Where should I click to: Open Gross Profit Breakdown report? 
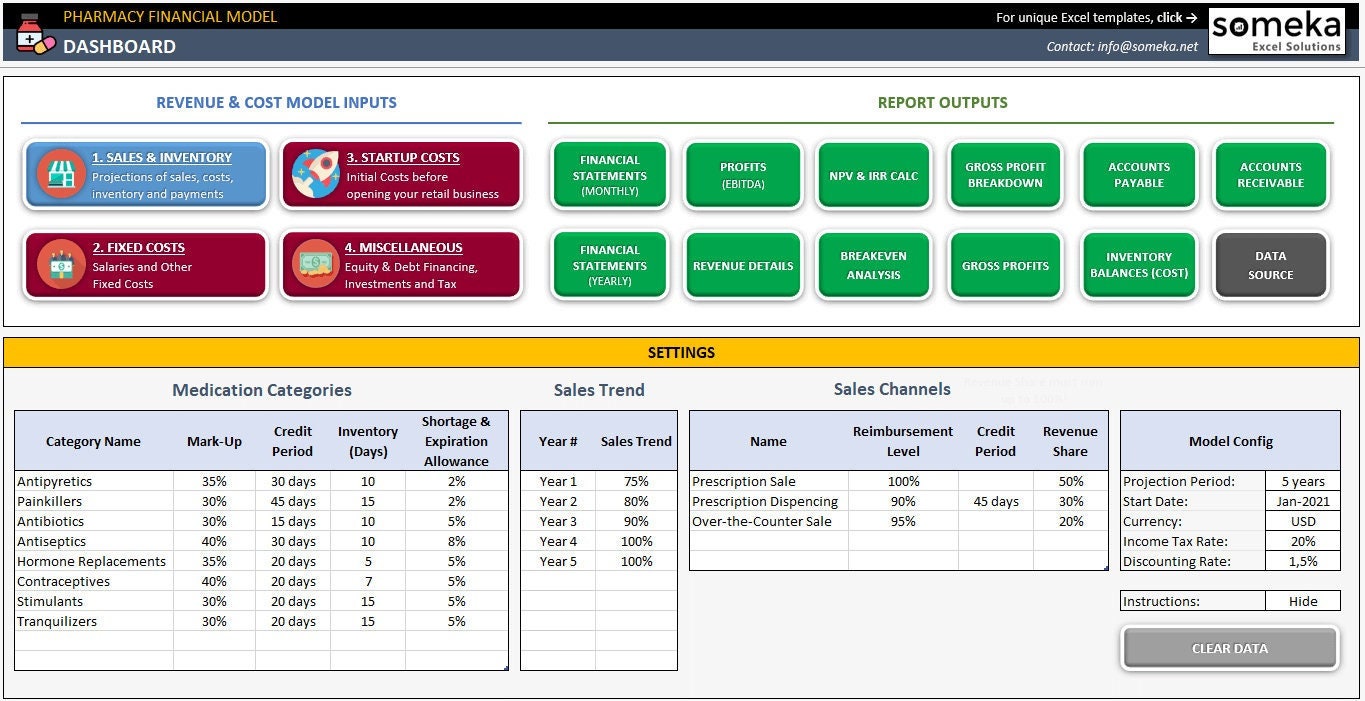(1005, 175)
